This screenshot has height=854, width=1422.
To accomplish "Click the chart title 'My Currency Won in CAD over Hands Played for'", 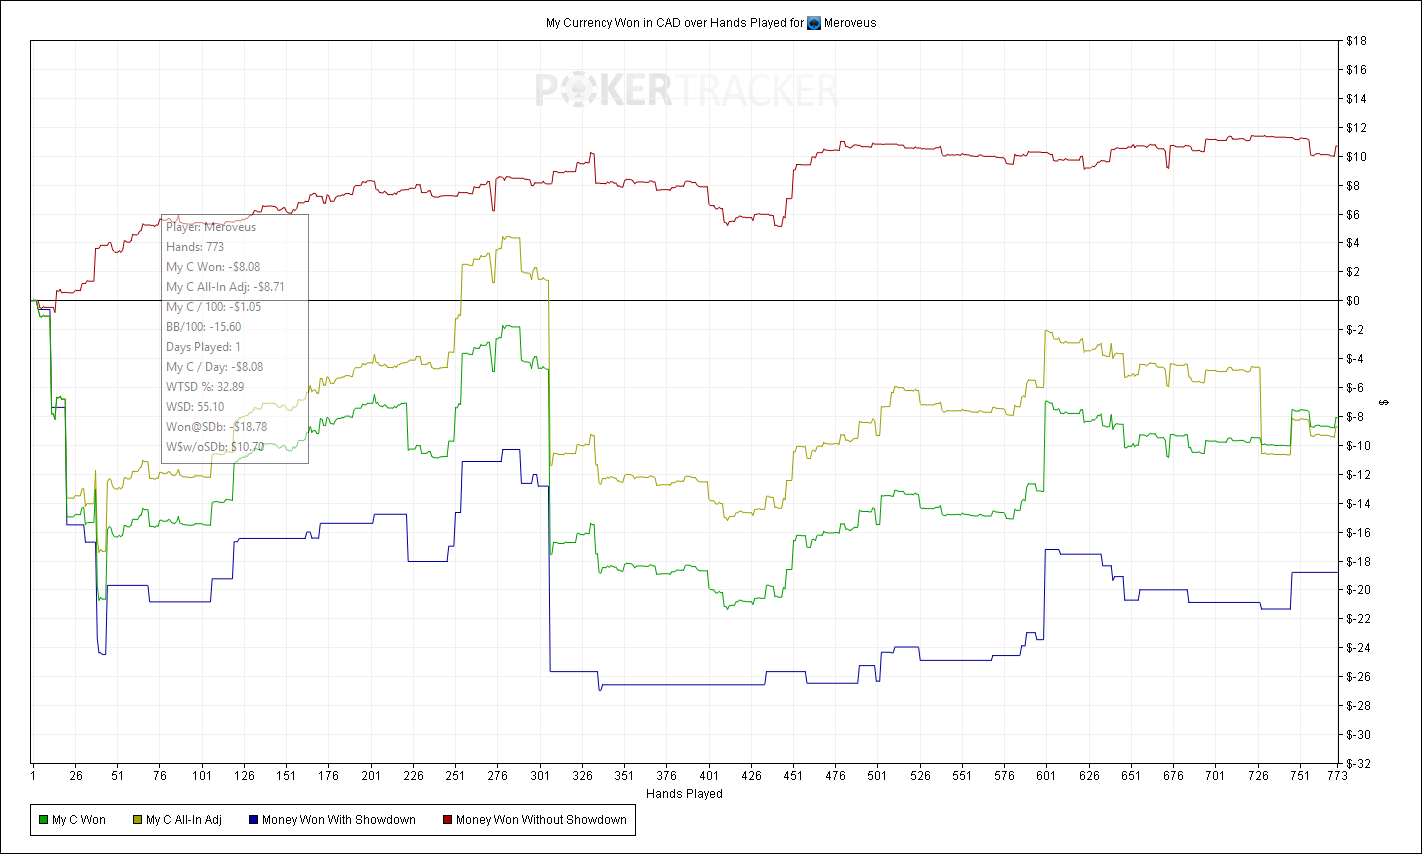I will coord(675,23).
